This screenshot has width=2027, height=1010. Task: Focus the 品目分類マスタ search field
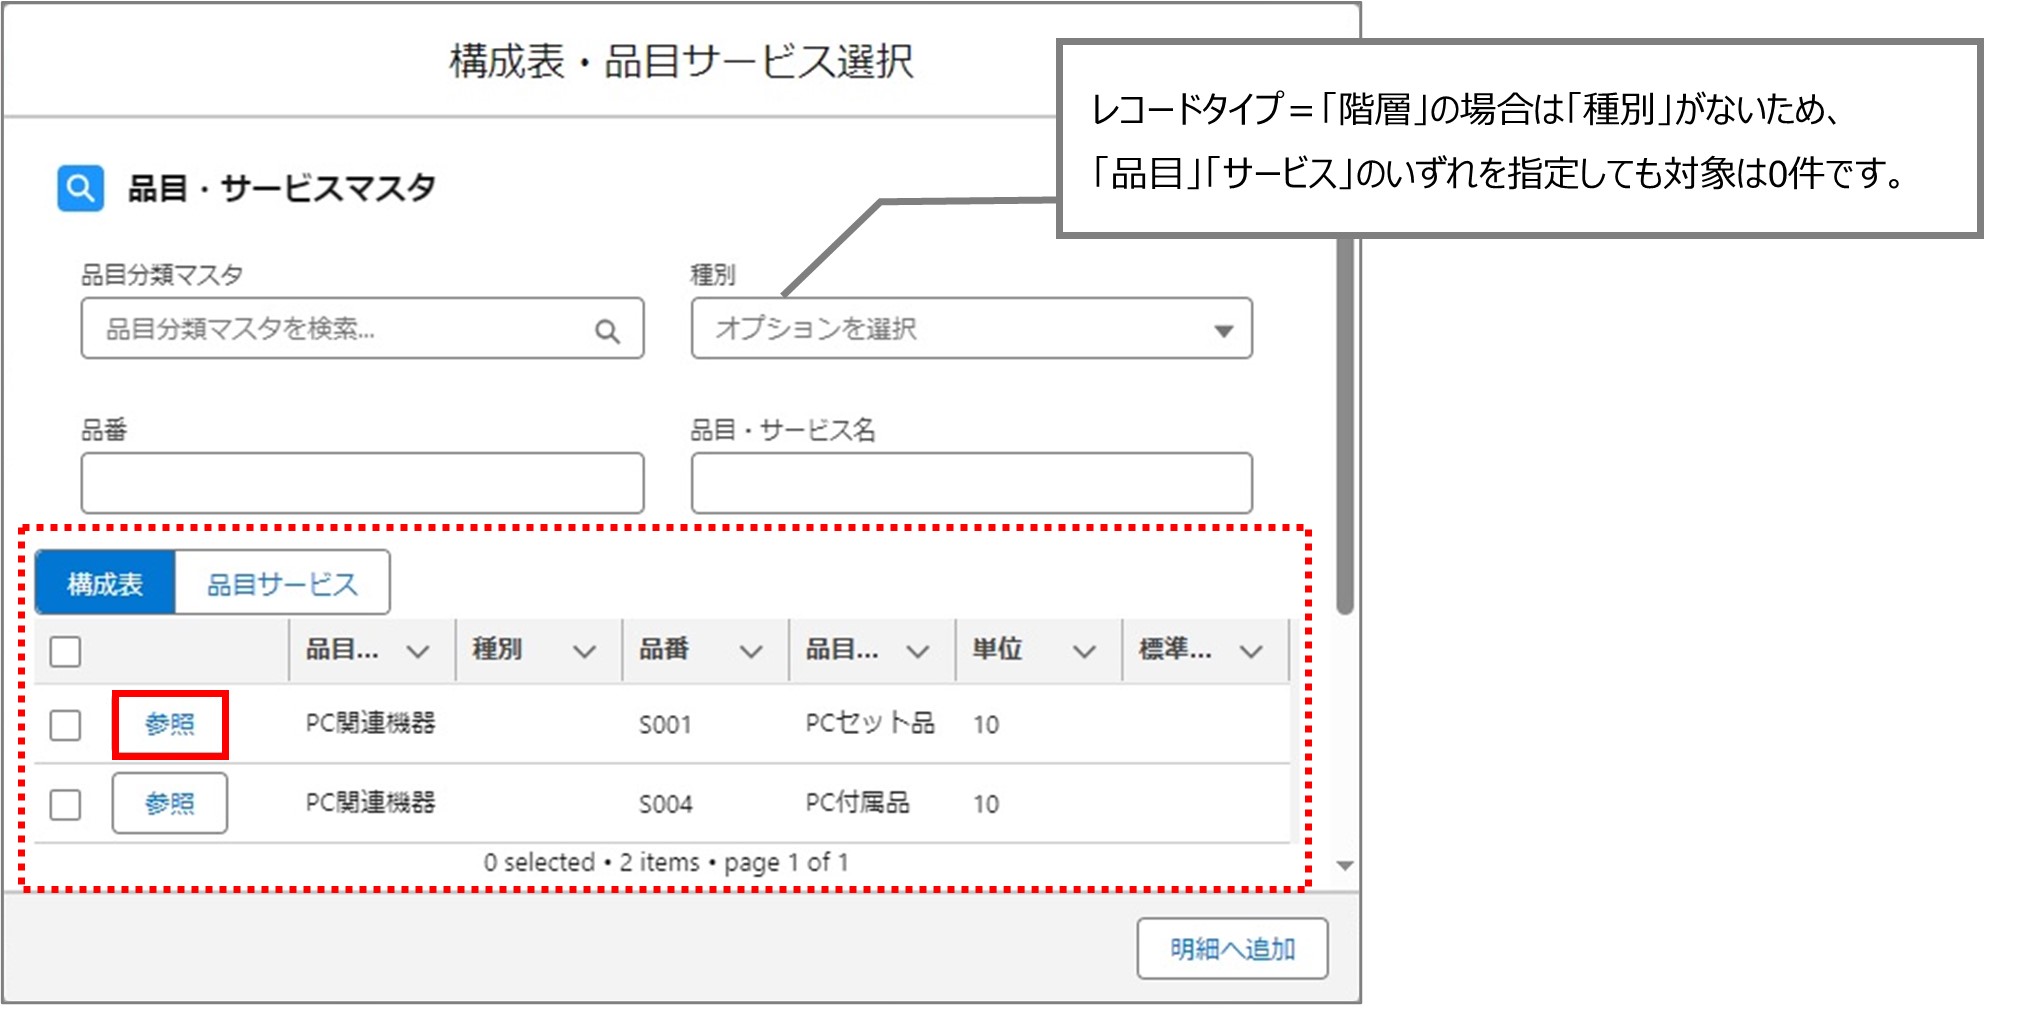click(362, 328)
